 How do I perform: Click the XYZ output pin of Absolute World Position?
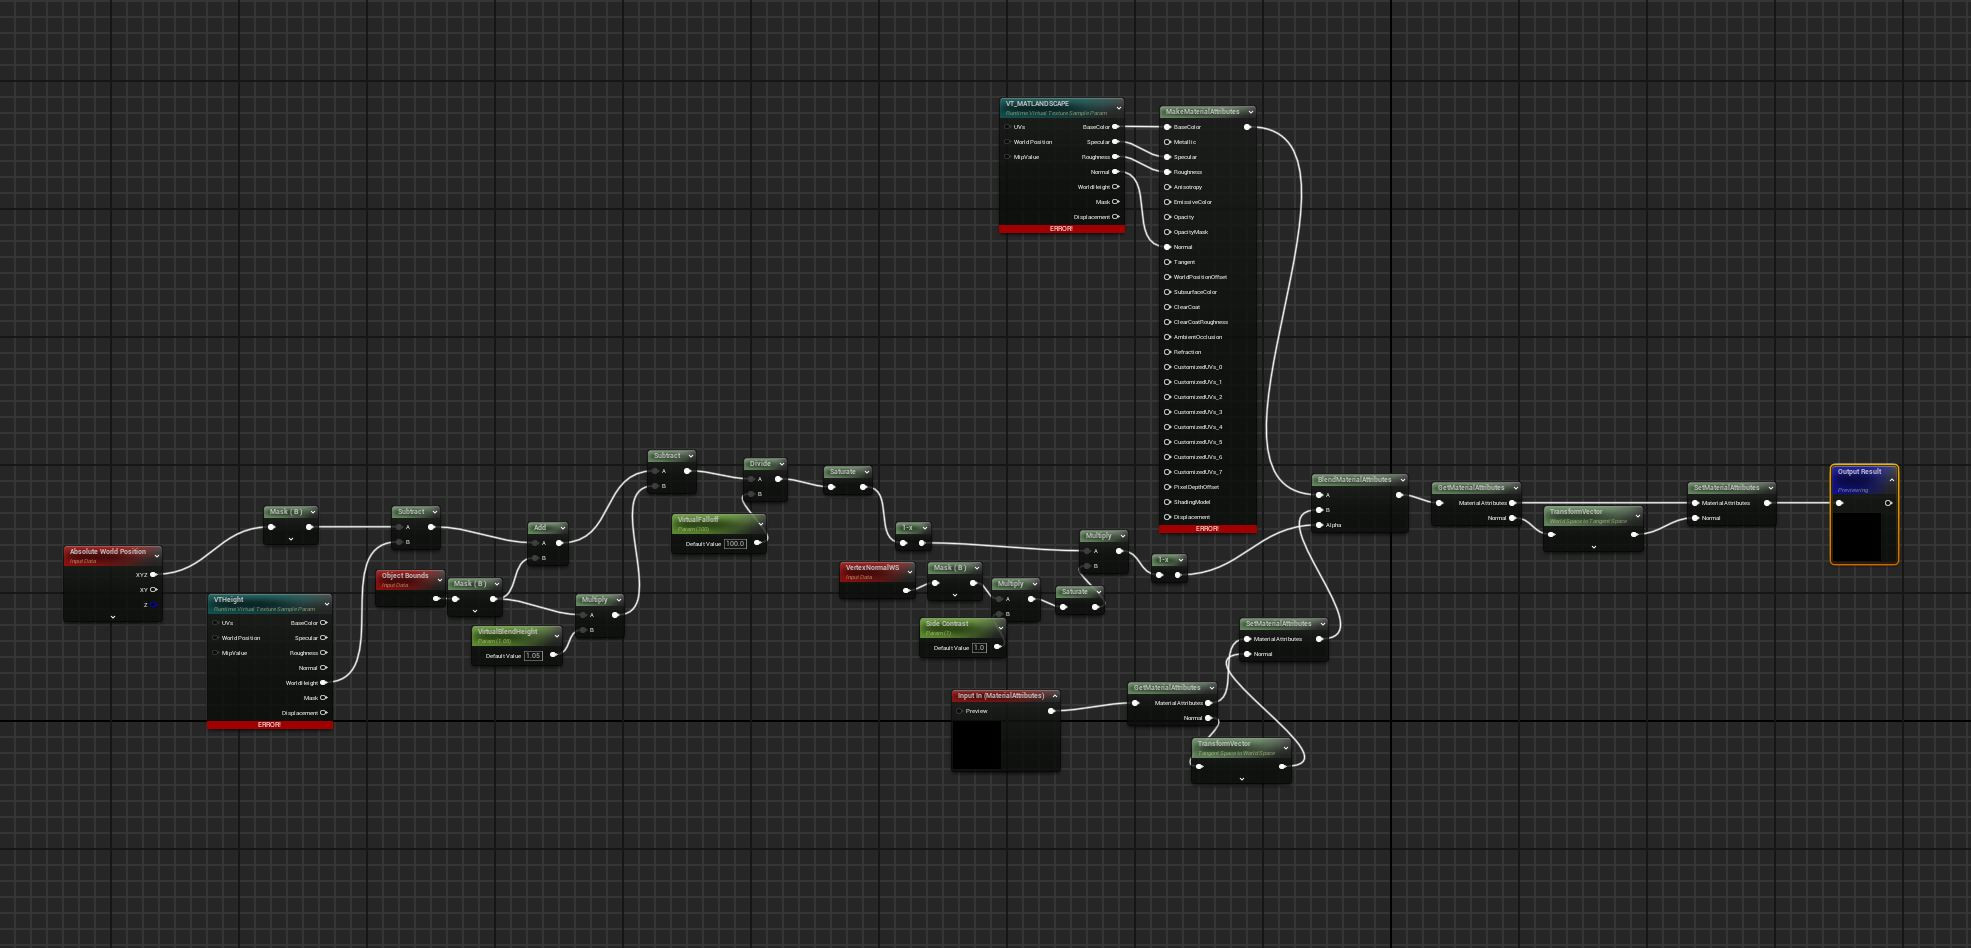click(x=153, y=574)
